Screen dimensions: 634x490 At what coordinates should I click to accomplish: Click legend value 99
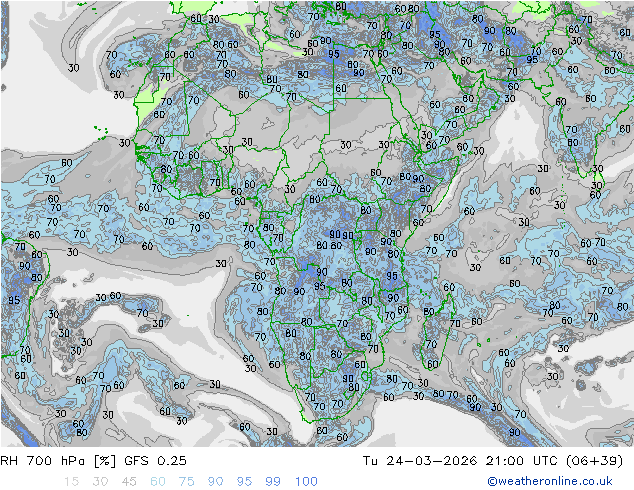pos(273,481)
